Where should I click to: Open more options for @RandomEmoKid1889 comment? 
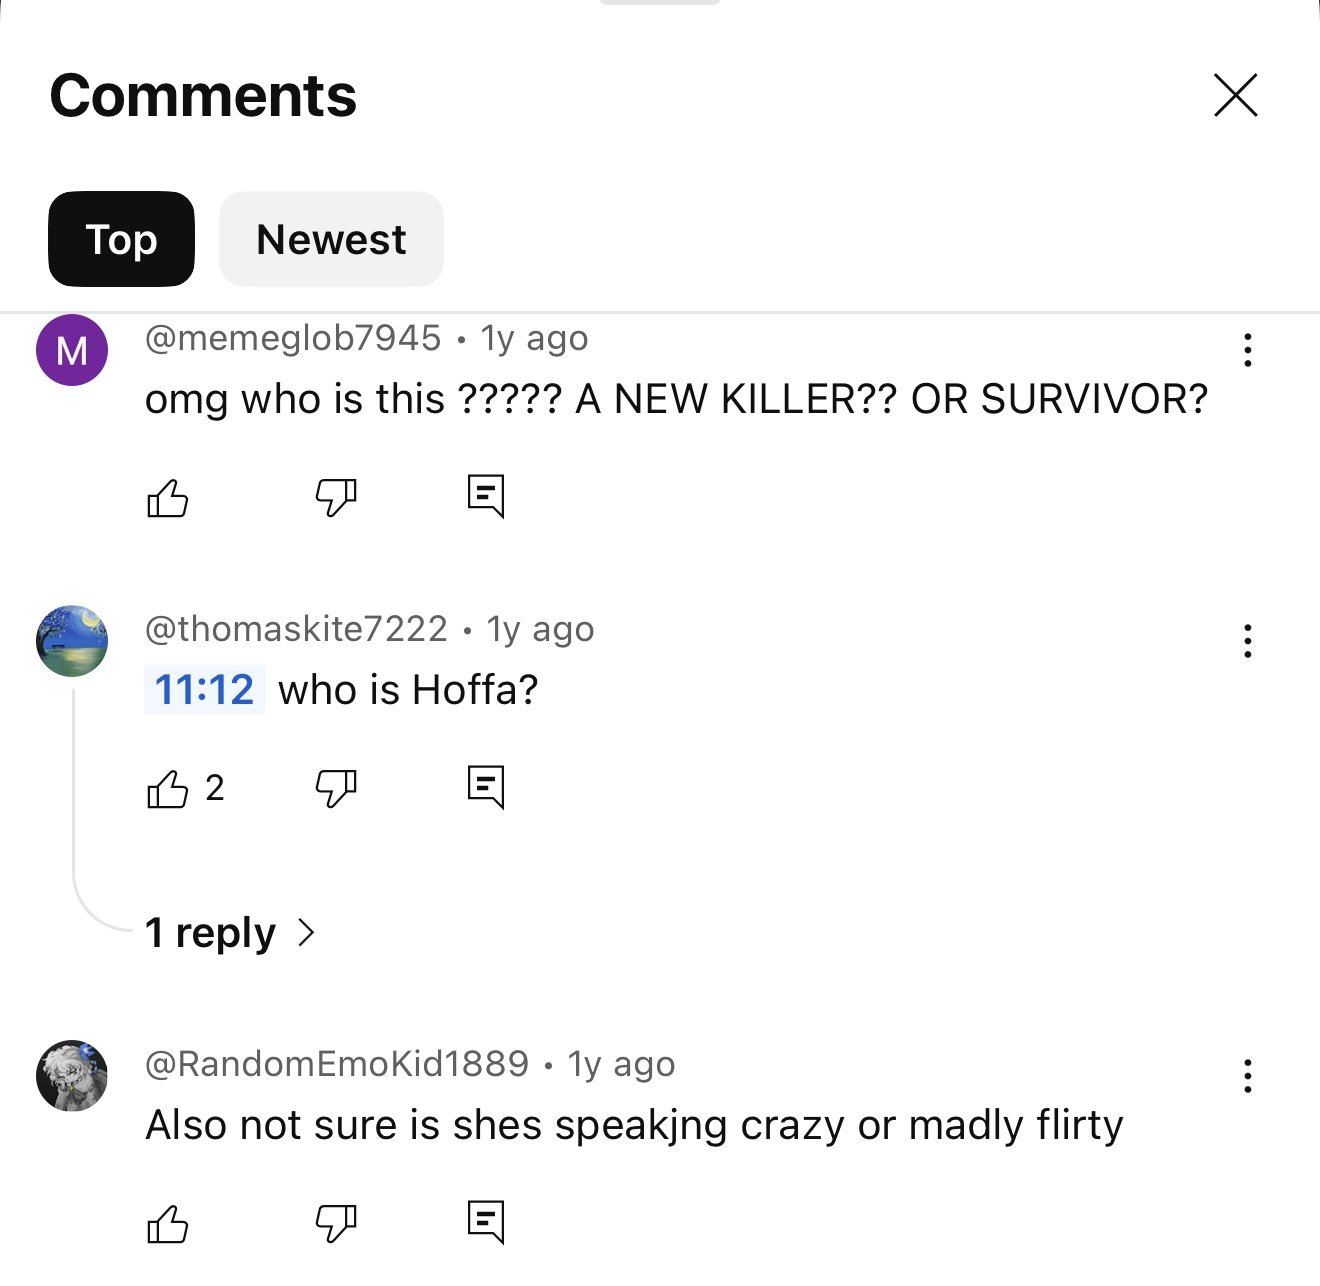coord(1247,1076)
